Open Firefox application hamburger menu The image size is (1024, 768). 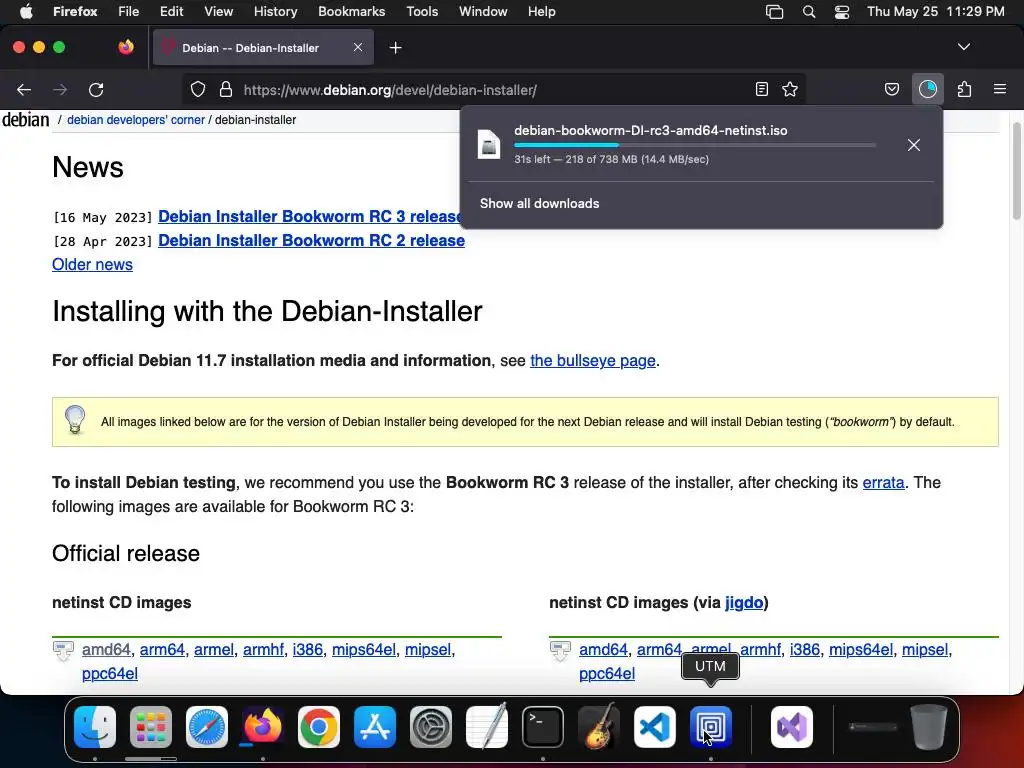click(x=1000, y=89)
